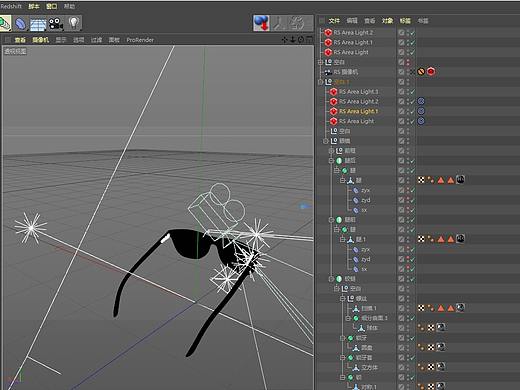This screenshot has height=390, width=520.
Task: Toggle the enable checkmark on 细分曲面.1 row
Action: pyautogui.click(x=412, y=318)
